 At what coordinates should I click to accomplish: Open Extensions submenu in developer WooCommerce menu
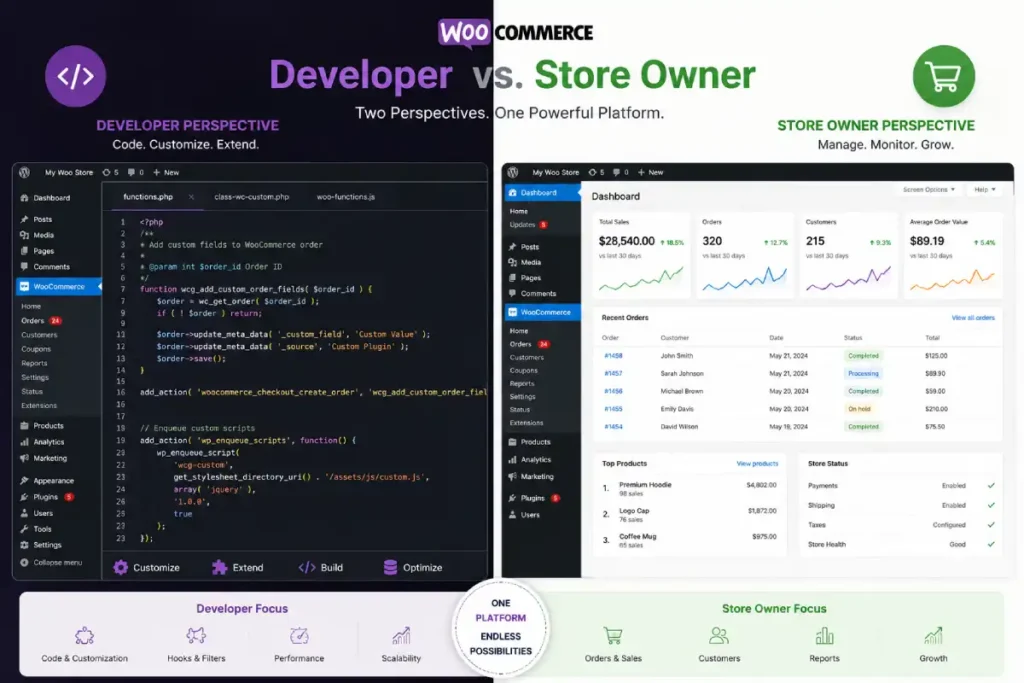[39, 405]
